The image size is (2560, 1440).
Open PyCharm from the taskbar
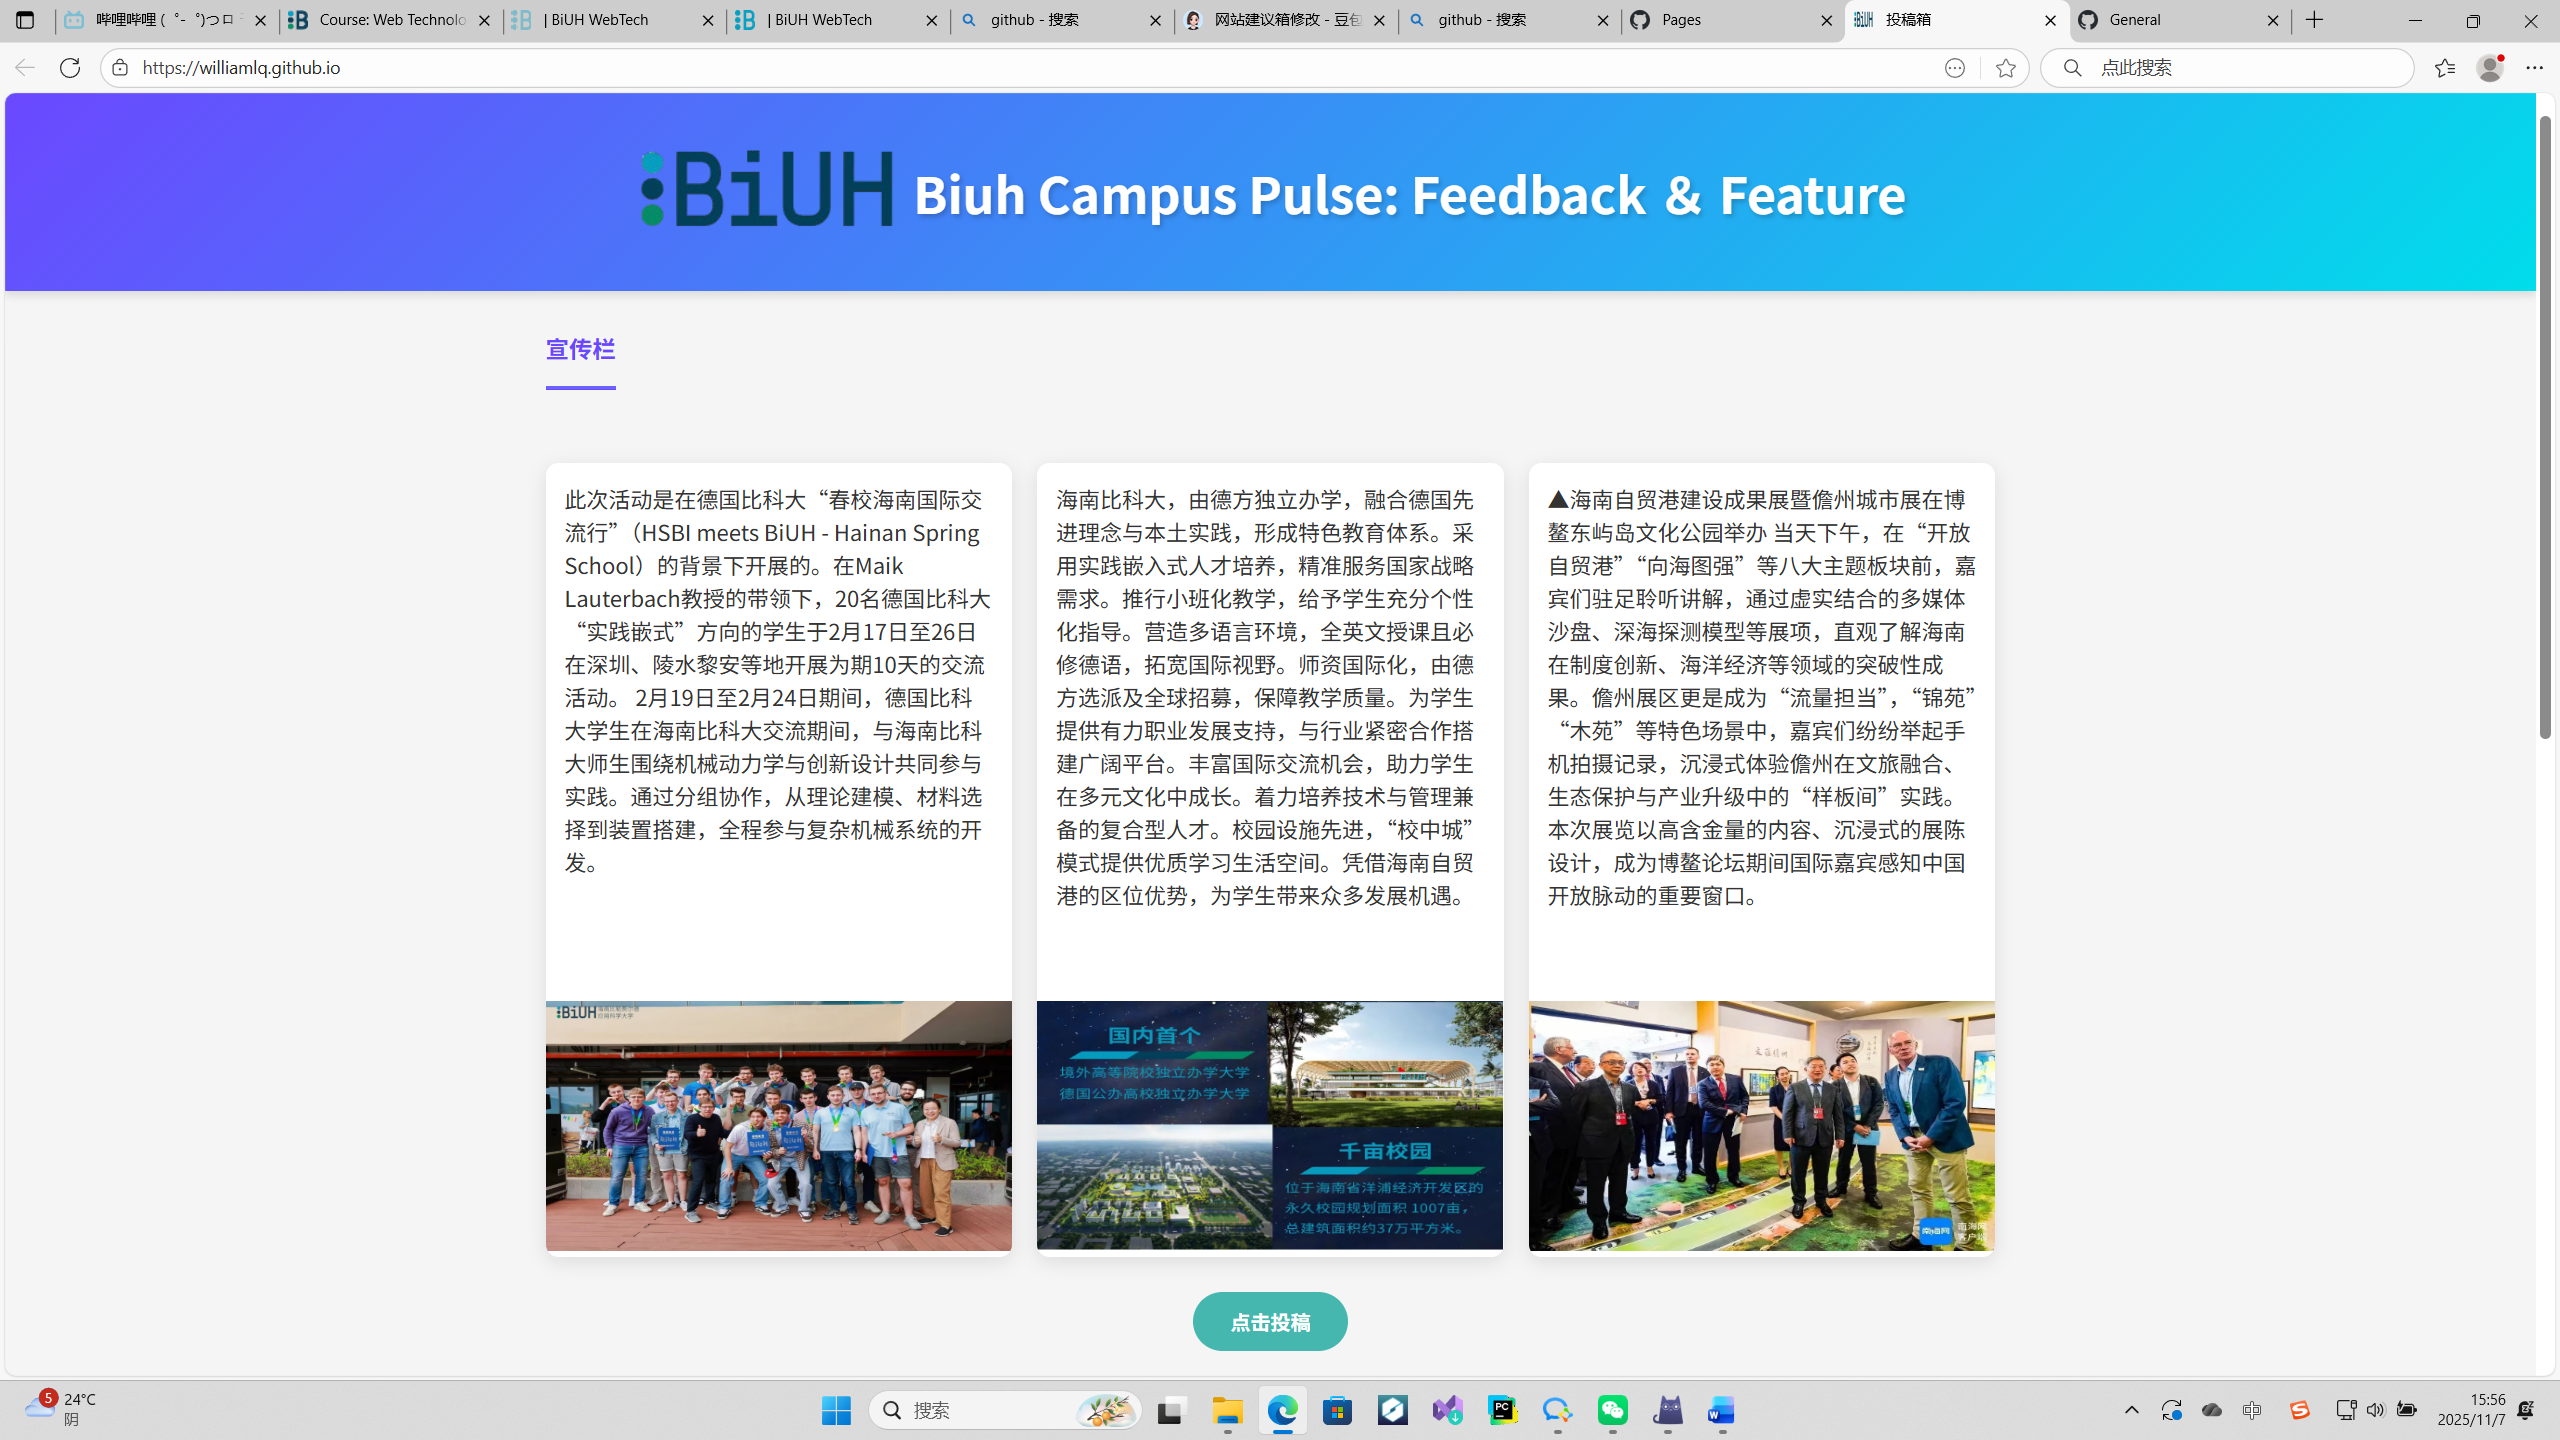[x=1502, y=1410]
